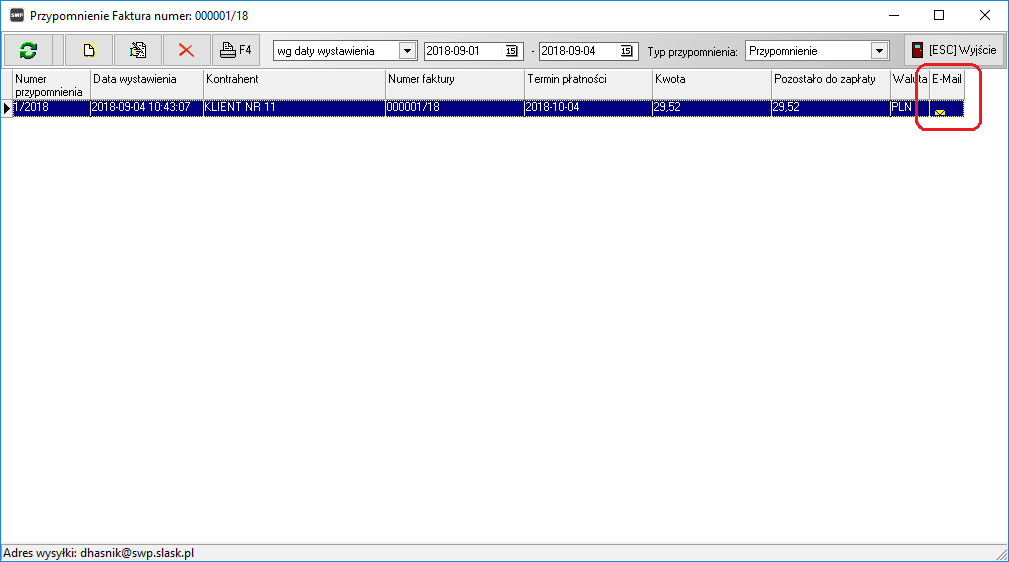The width and height of the screenshot is (1009, 562).
Task: Click the edit document toolbar icon
Action: (138, 50)
